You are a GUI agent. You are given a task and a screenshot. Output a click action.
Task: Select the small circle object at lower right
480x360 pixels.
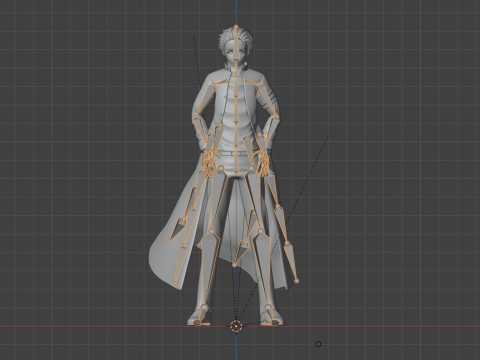pyautogui.click(x=318, y=344)
